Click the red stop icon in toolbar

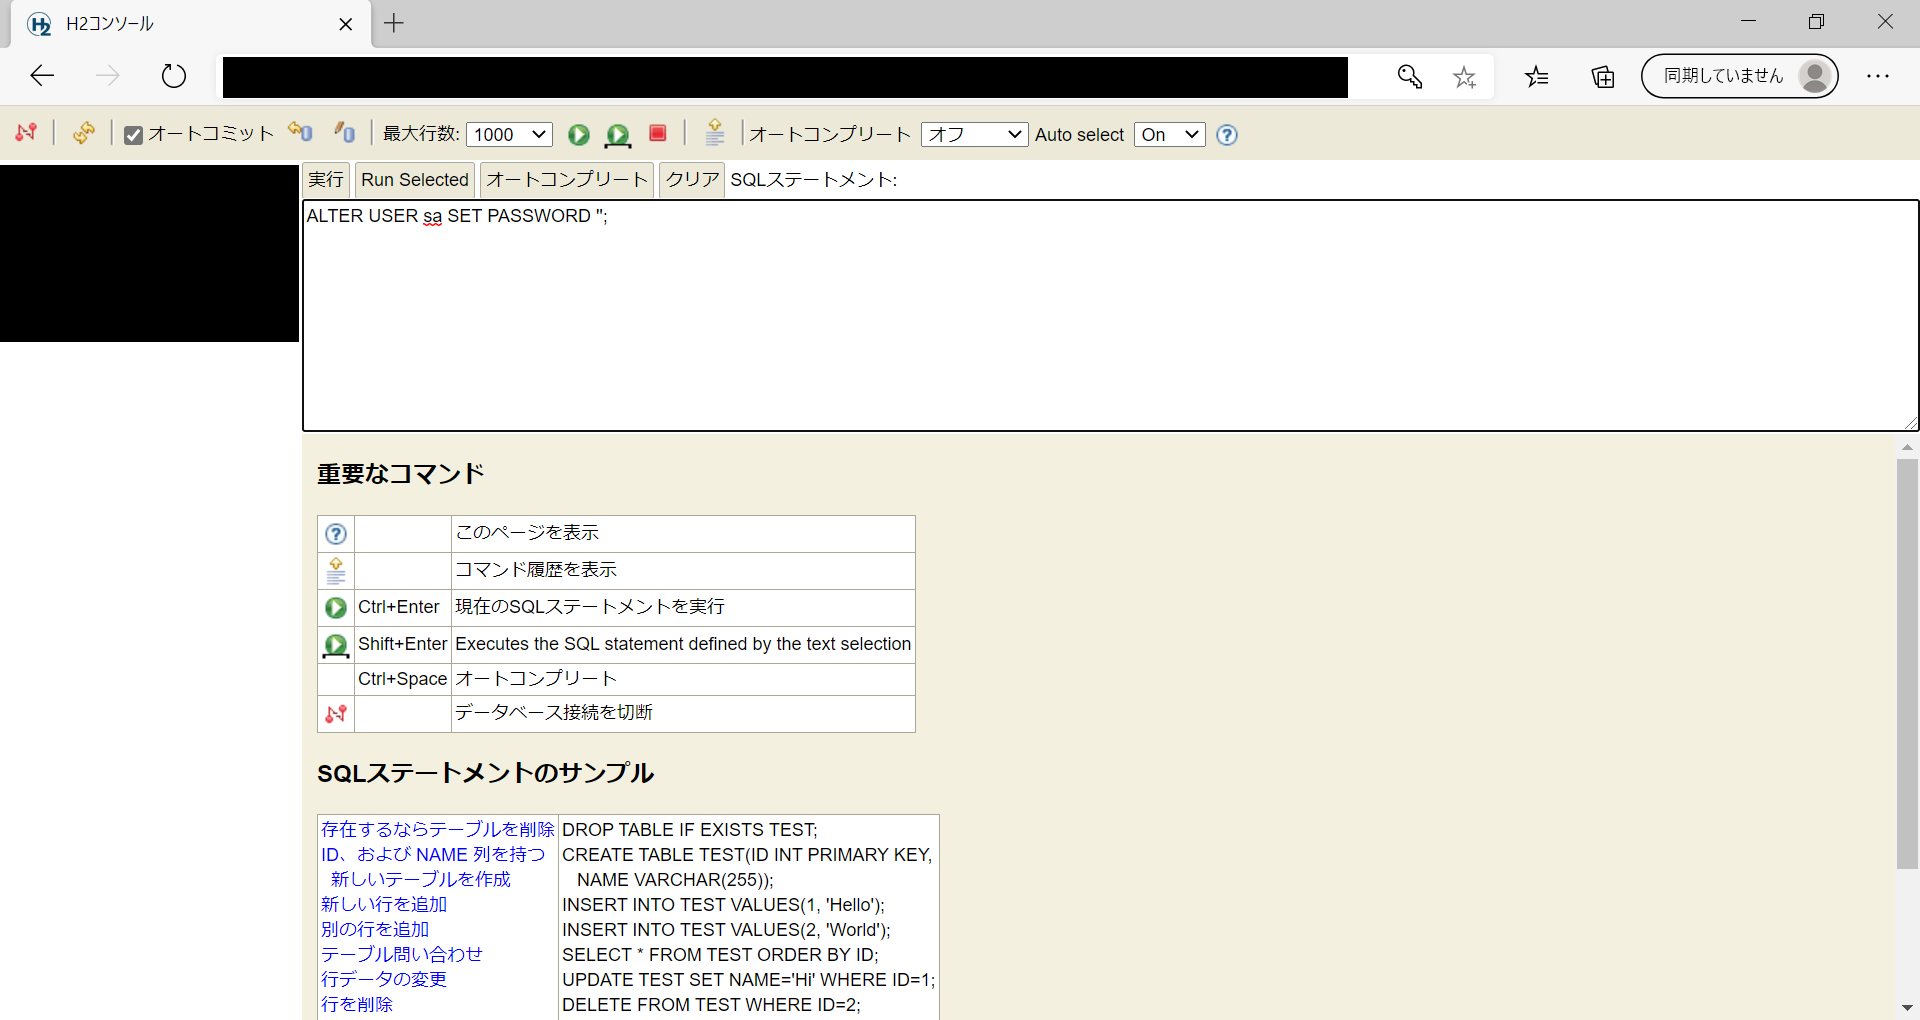tap(658, 133)
